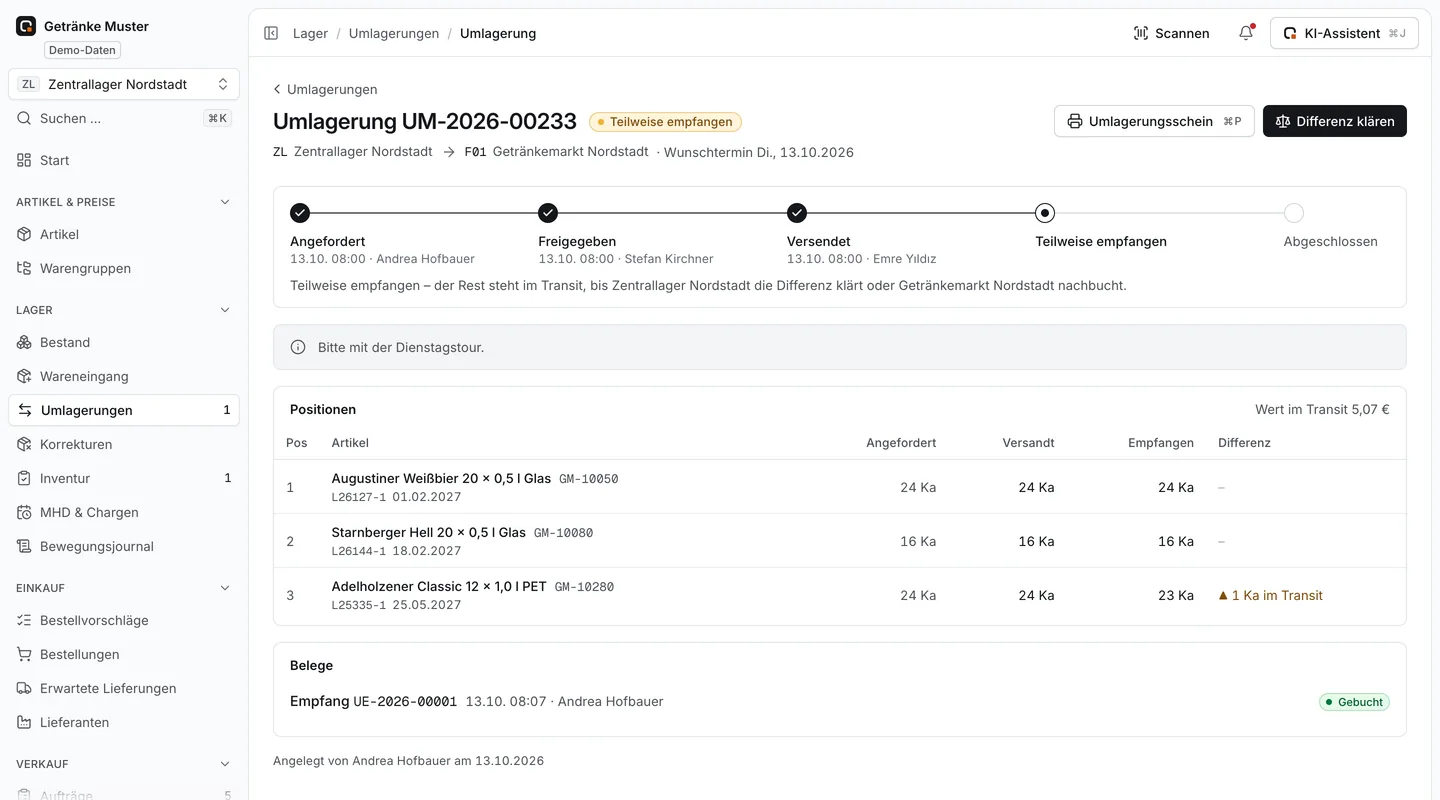Select Starnberger Hell article name
Screen dimensions: 1440x800
coord(429,532)
